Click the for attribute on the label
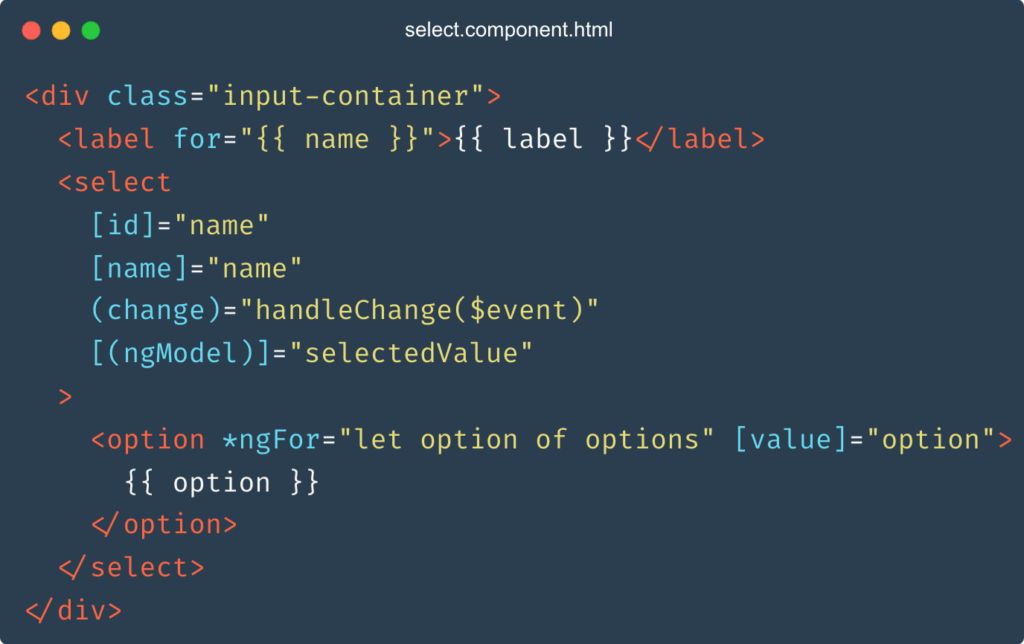The width and height of the screenshot is (1024, 644). tap(197, 139)
